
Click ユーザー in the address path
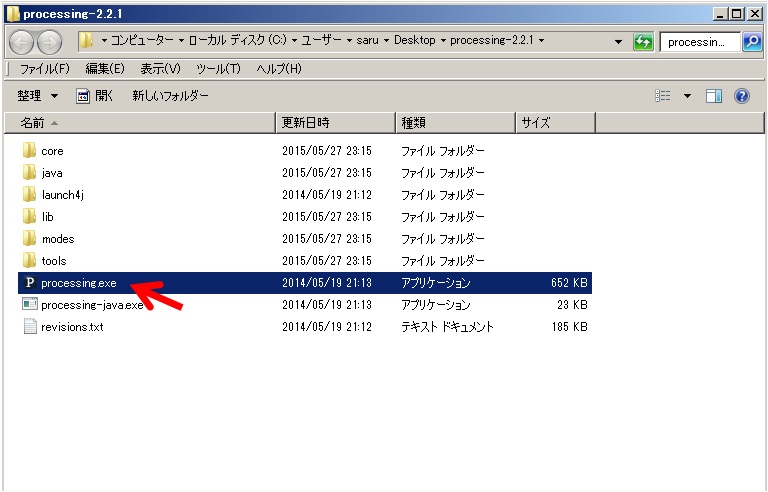(x=321, y=41)
